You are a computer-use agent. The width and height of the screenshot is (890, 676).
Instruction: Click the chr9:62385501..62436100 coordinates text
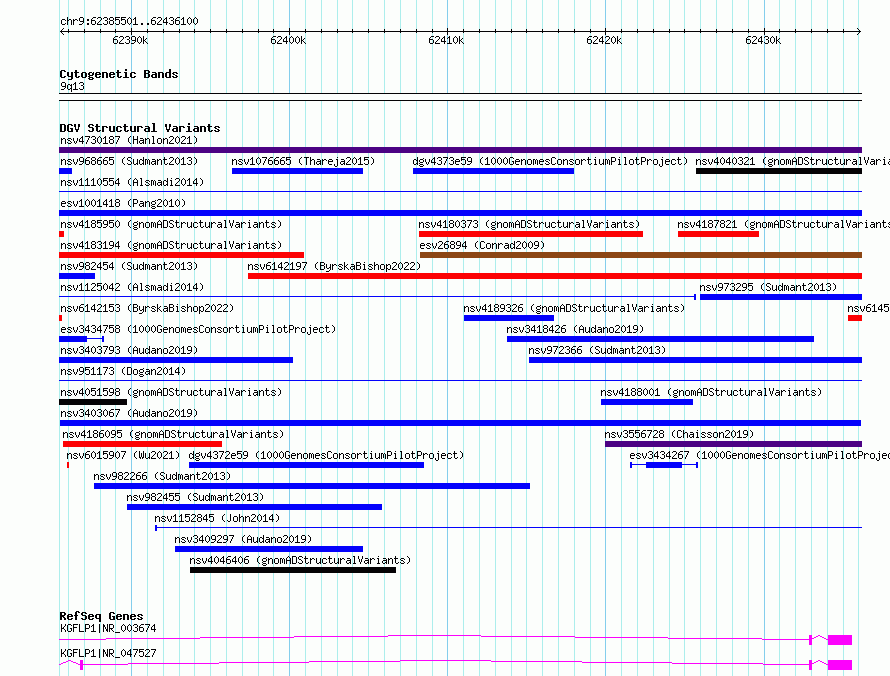pyautogui.click(x=129, y=22)
